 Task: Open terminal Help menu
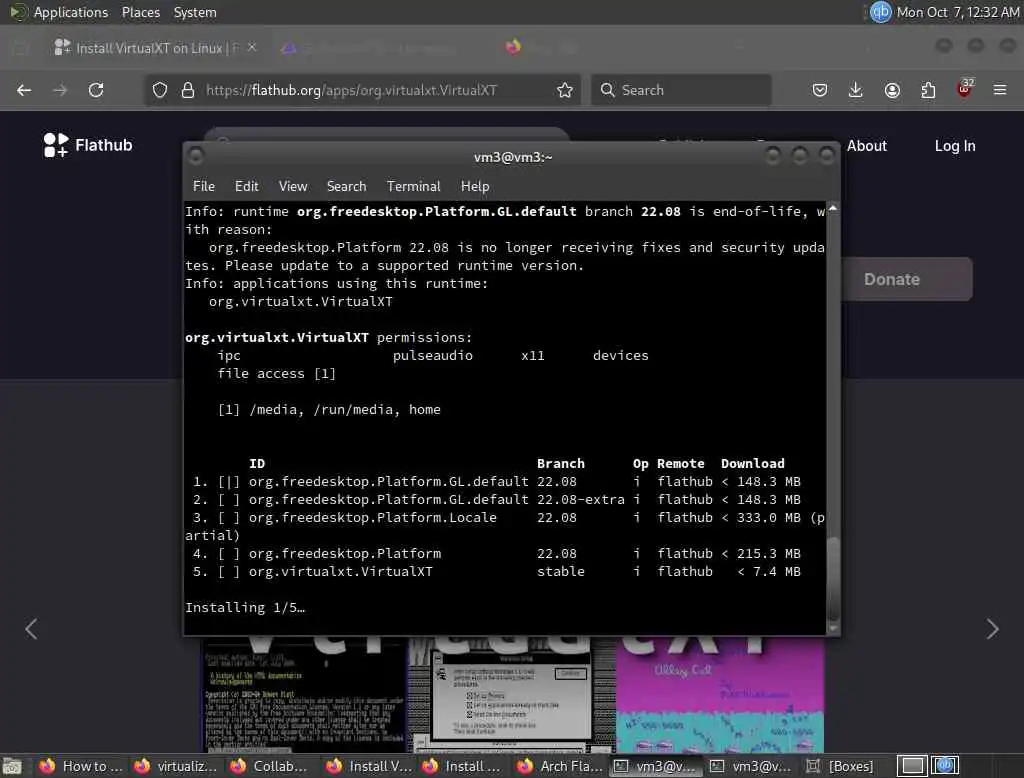click(x=475, y=186)
